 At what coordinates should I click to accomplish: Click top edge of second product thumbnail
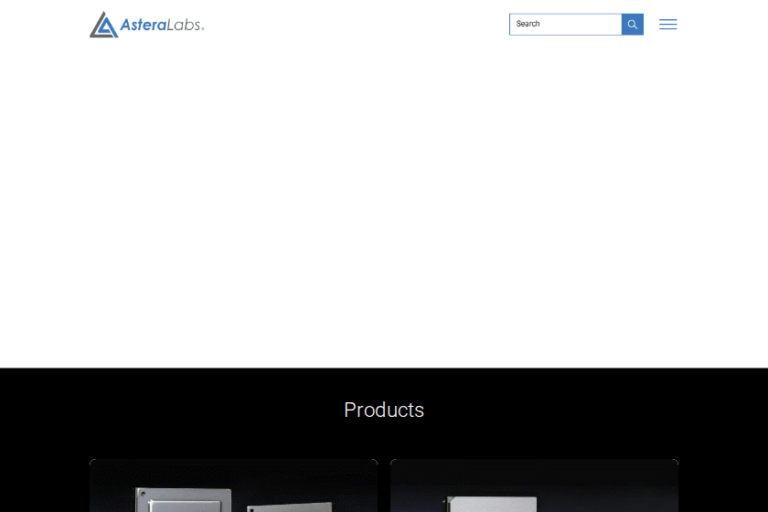(534, 462)
